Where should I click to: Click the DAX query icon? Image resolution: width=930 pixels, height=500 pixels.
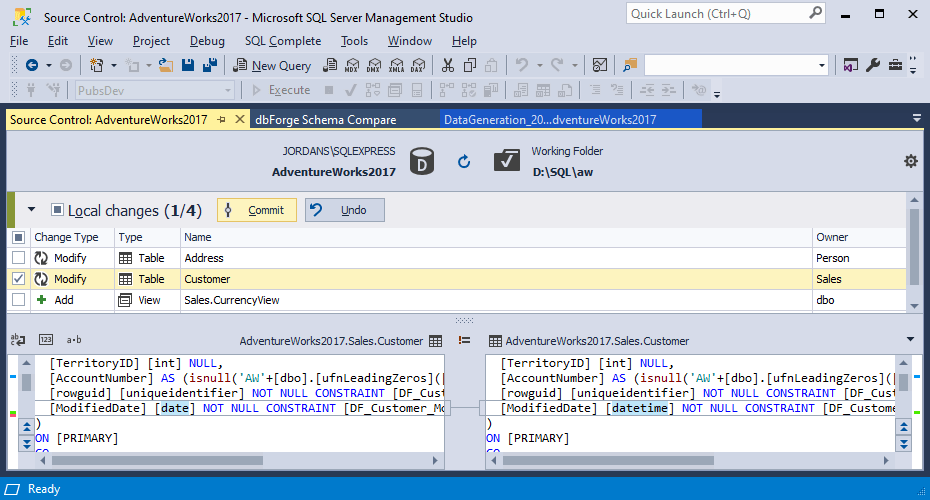coord(418,65)
